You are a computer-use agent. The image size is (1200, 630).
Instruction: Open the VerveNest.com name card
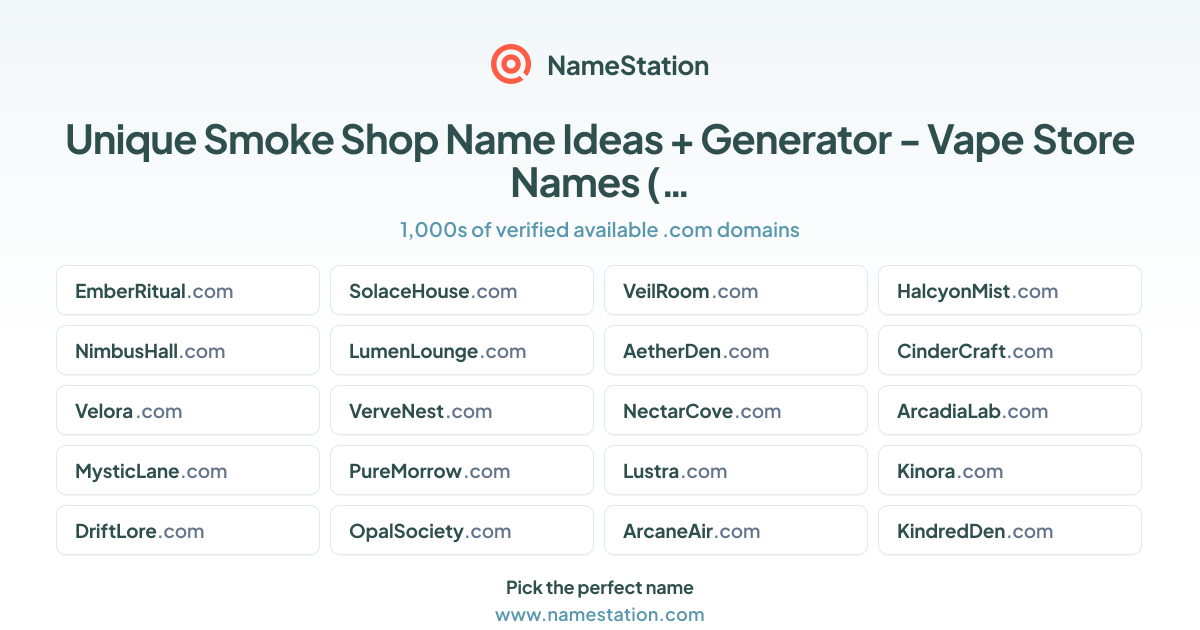click(462, 411)
